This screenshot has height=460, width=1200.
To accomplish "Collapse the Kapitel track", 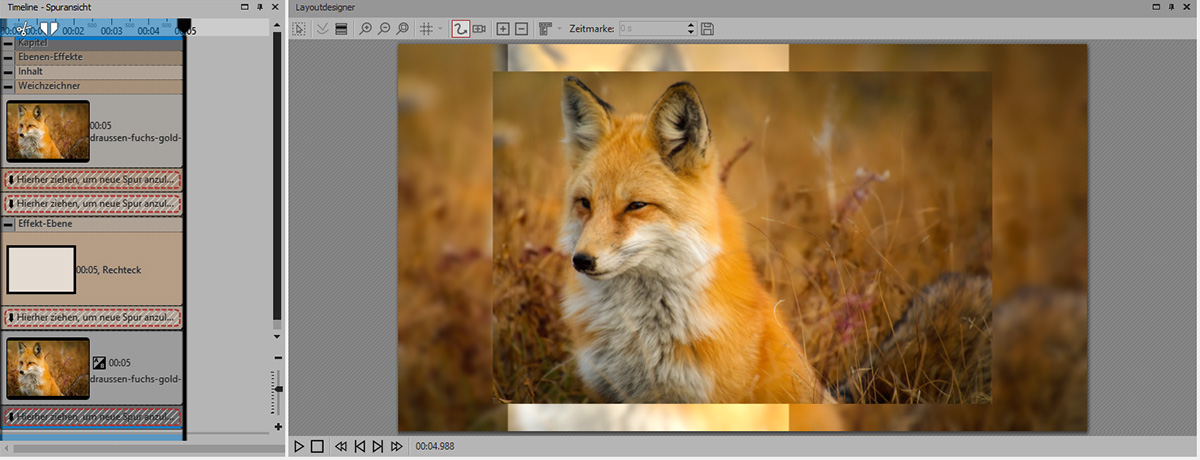I will pos(9,43).
